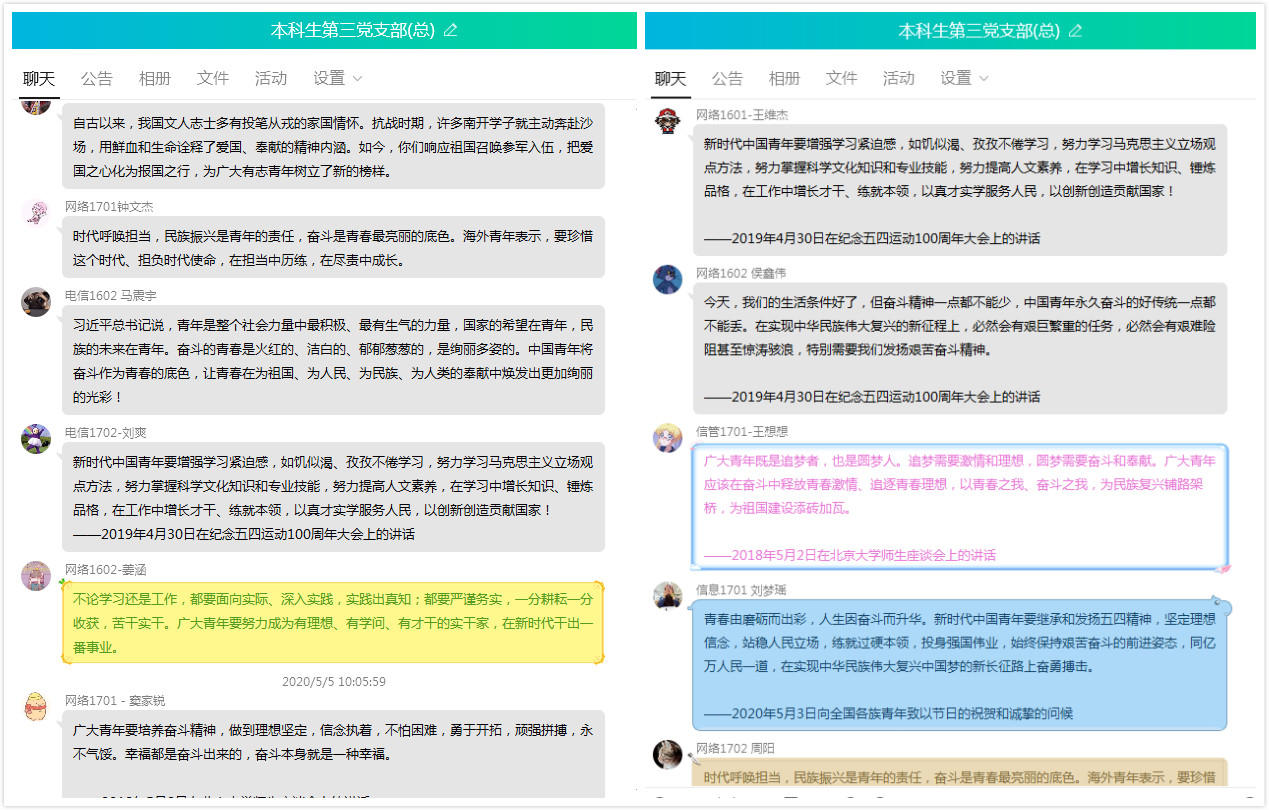Click avatar next to 信管1701-王想想
The height and width of the screenshot is (810, 1269).
pyautogui.click(x=668, y=438)
